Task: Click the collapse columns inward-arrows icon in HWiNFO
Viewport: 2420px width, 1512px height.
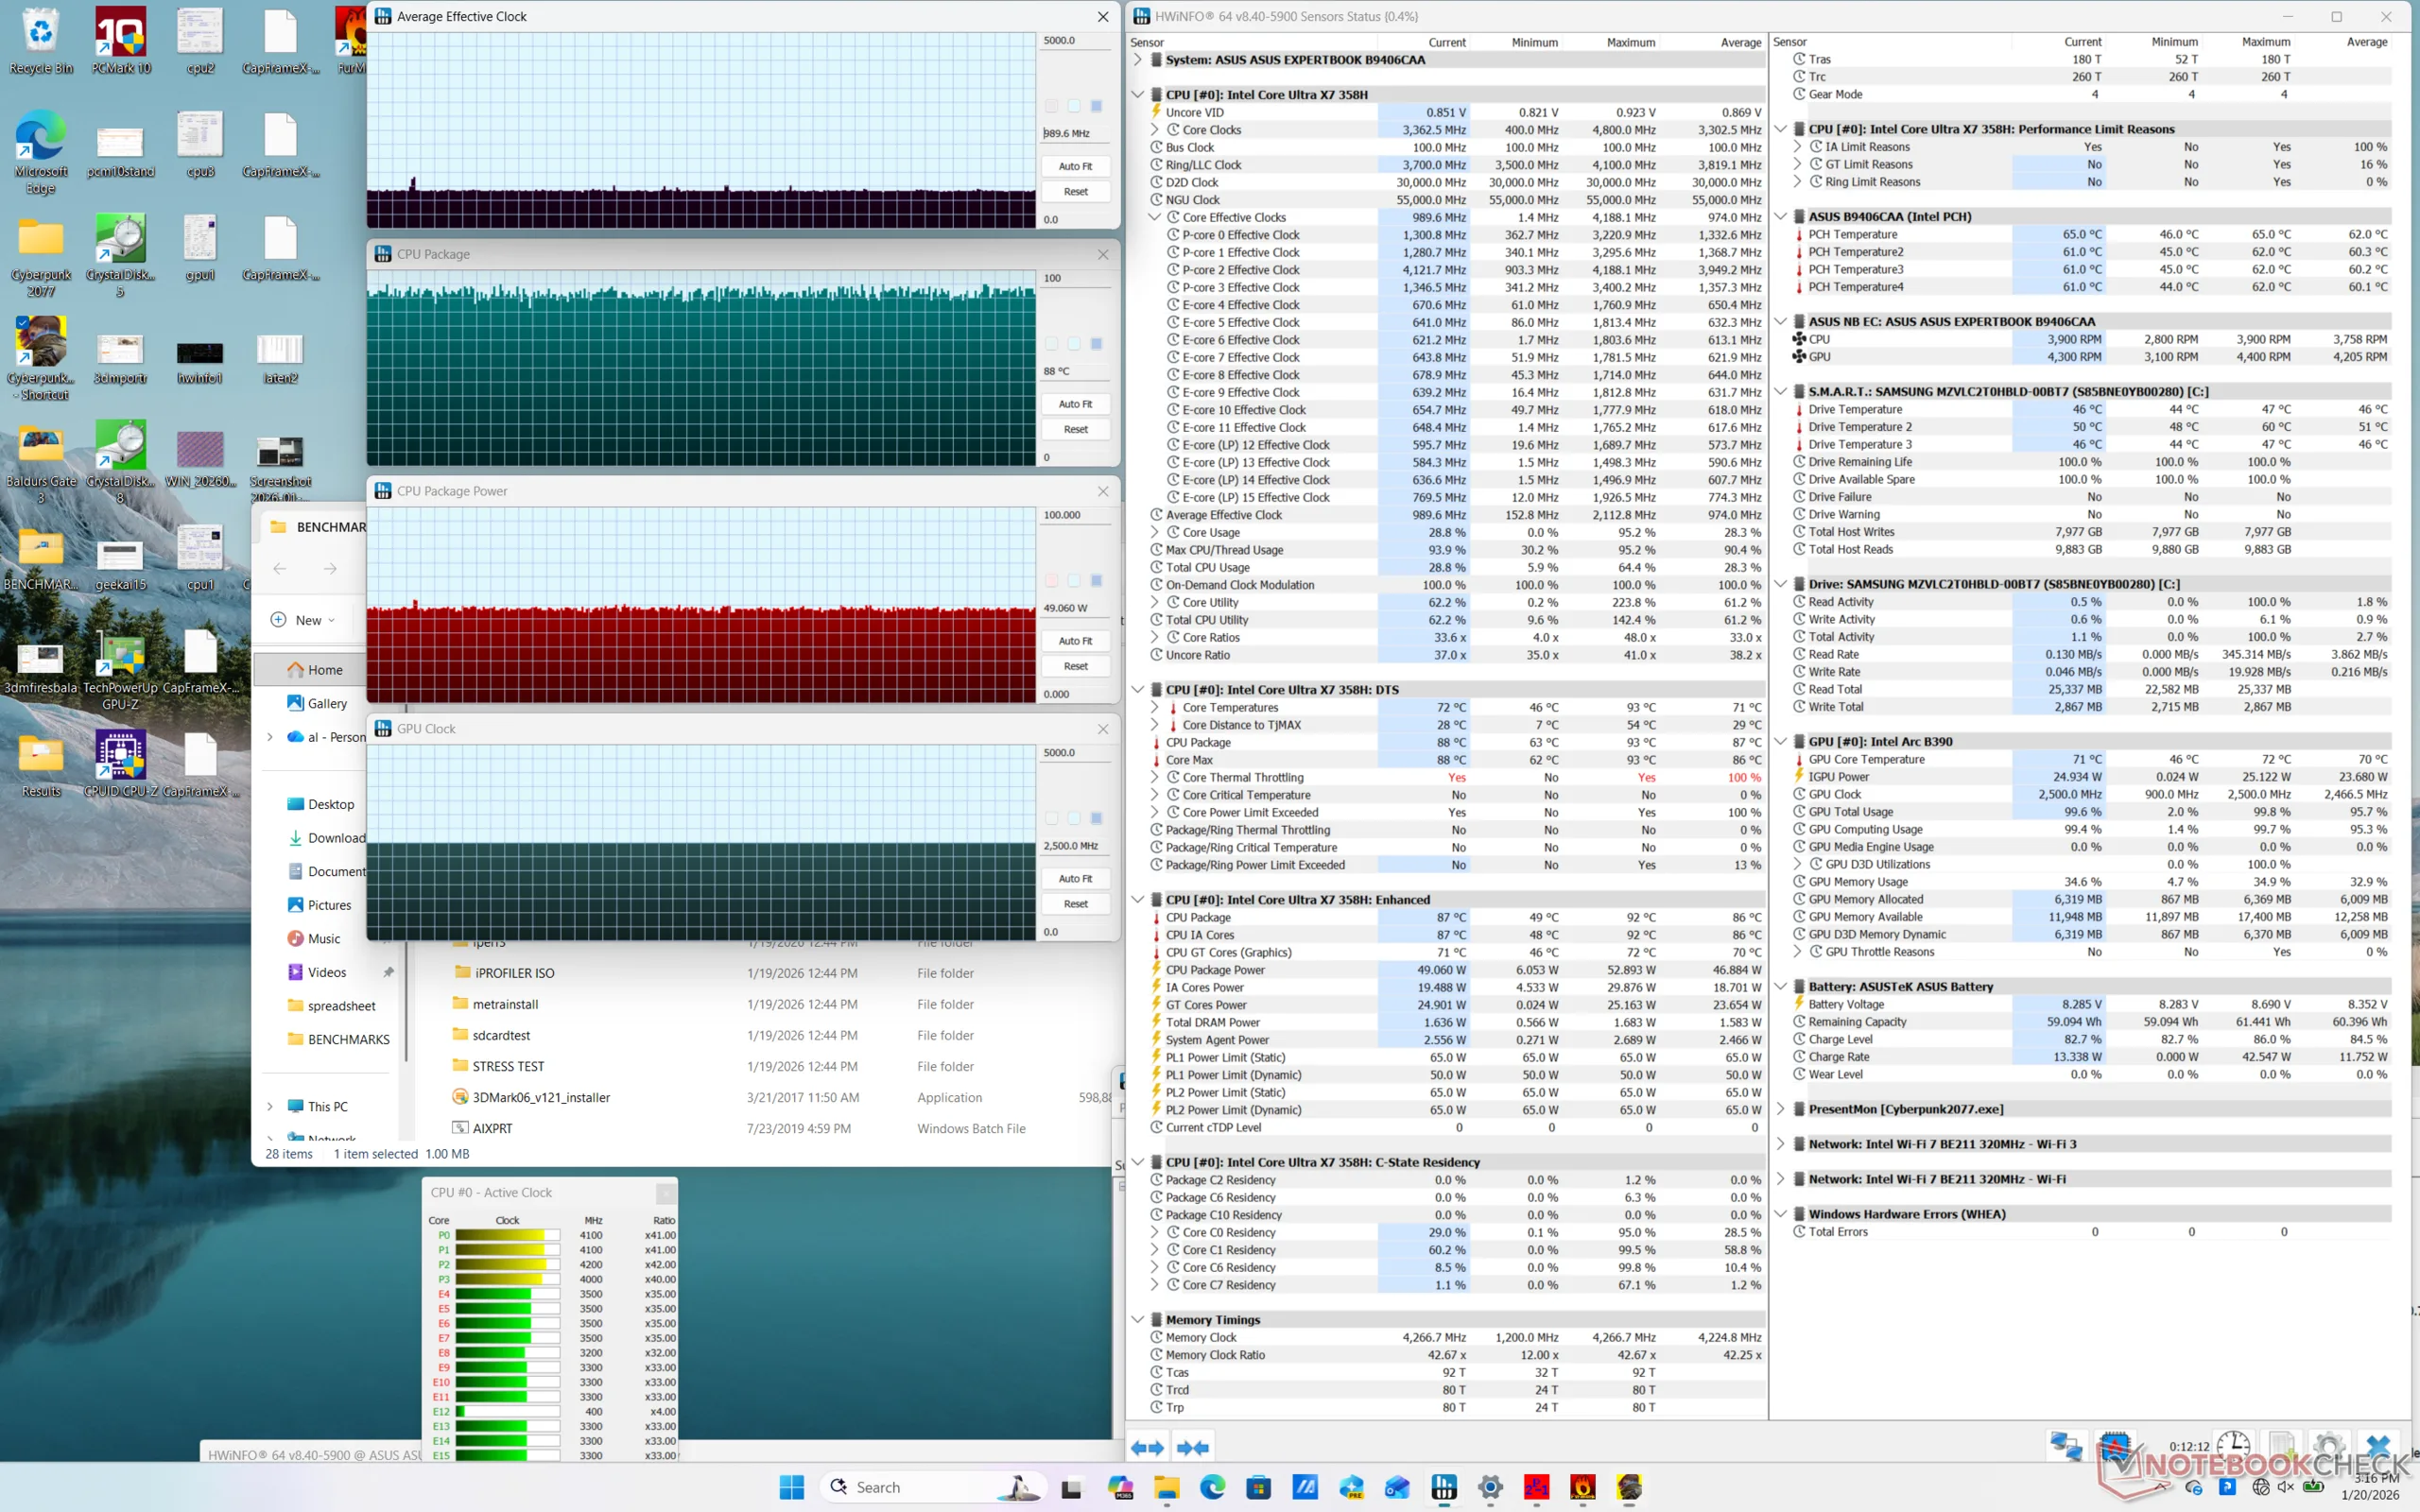Action: coord(1192,1447)
